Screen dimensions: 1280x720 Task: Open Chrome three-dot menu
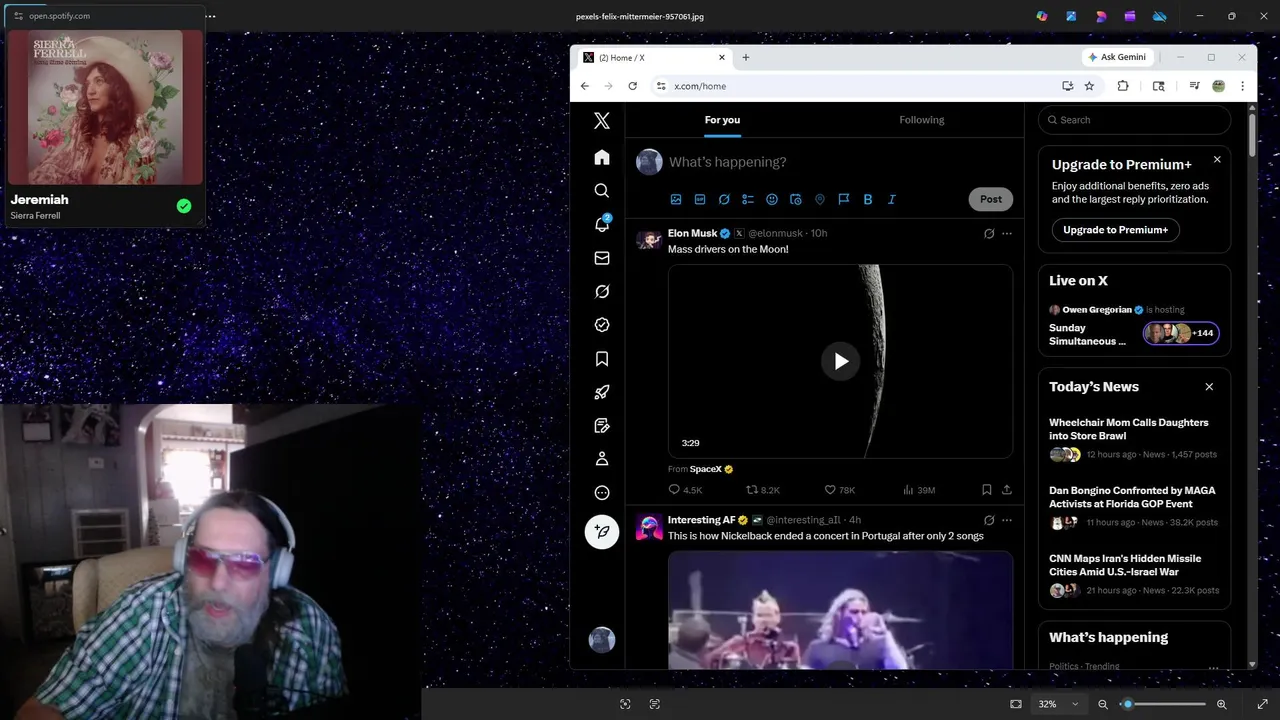click(1242, 86)
